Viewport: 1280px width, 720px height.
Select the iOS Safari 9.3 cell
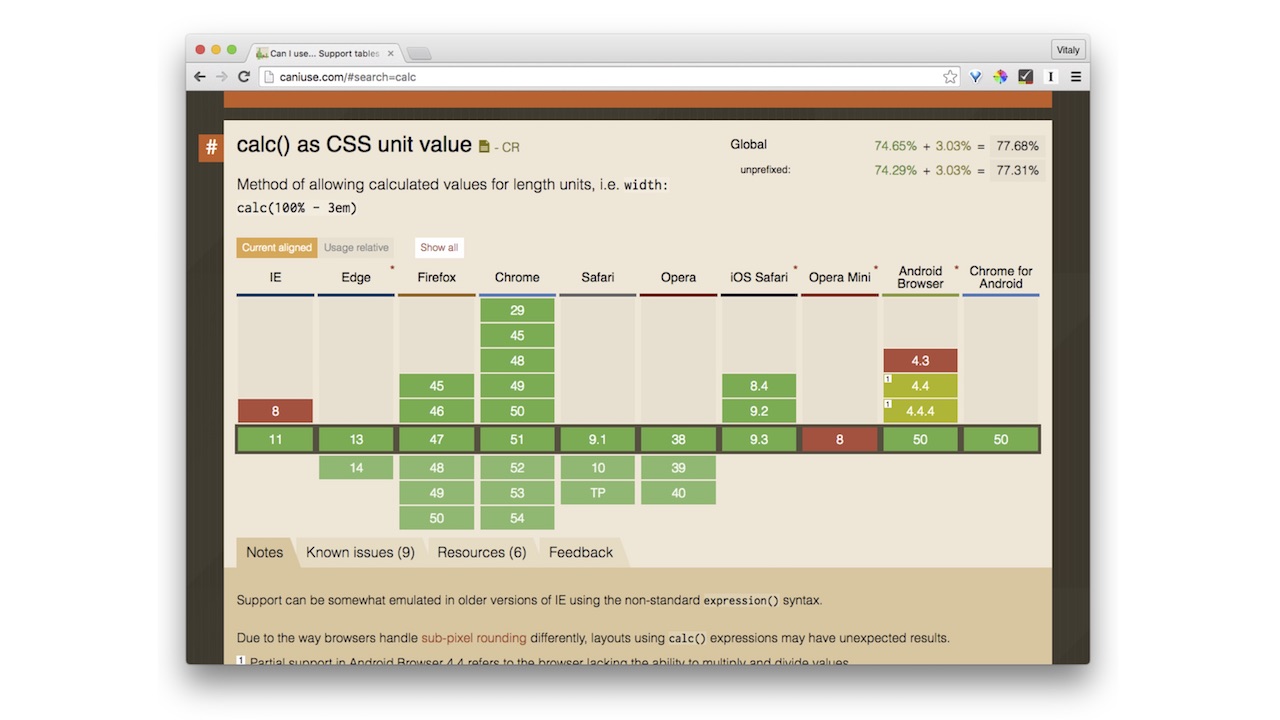pyautogui.click(x=759, y=440)
